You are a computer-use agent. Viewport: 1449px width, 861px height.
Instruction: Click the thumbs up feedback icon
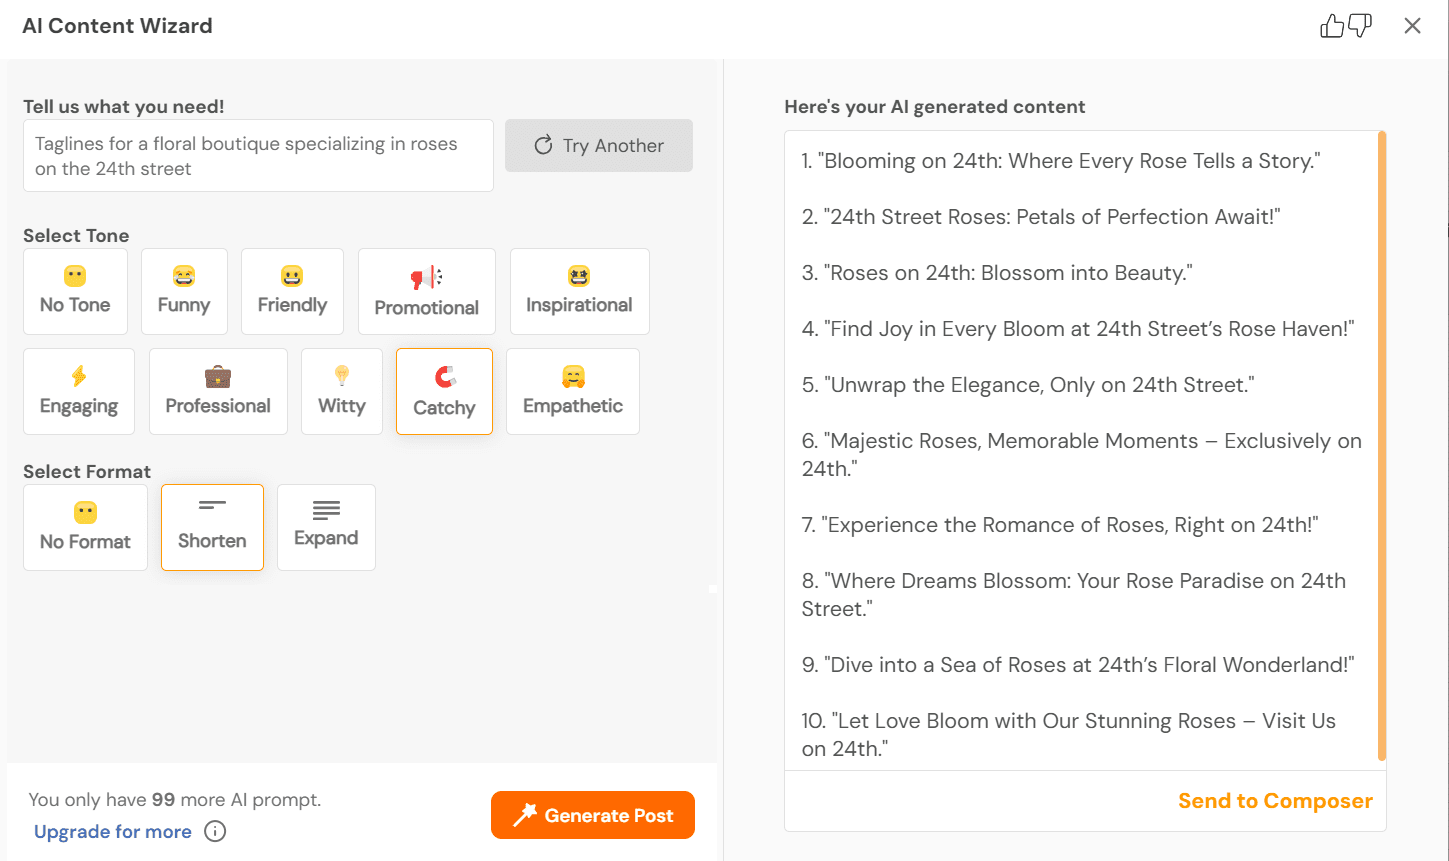coord(1332,26)
